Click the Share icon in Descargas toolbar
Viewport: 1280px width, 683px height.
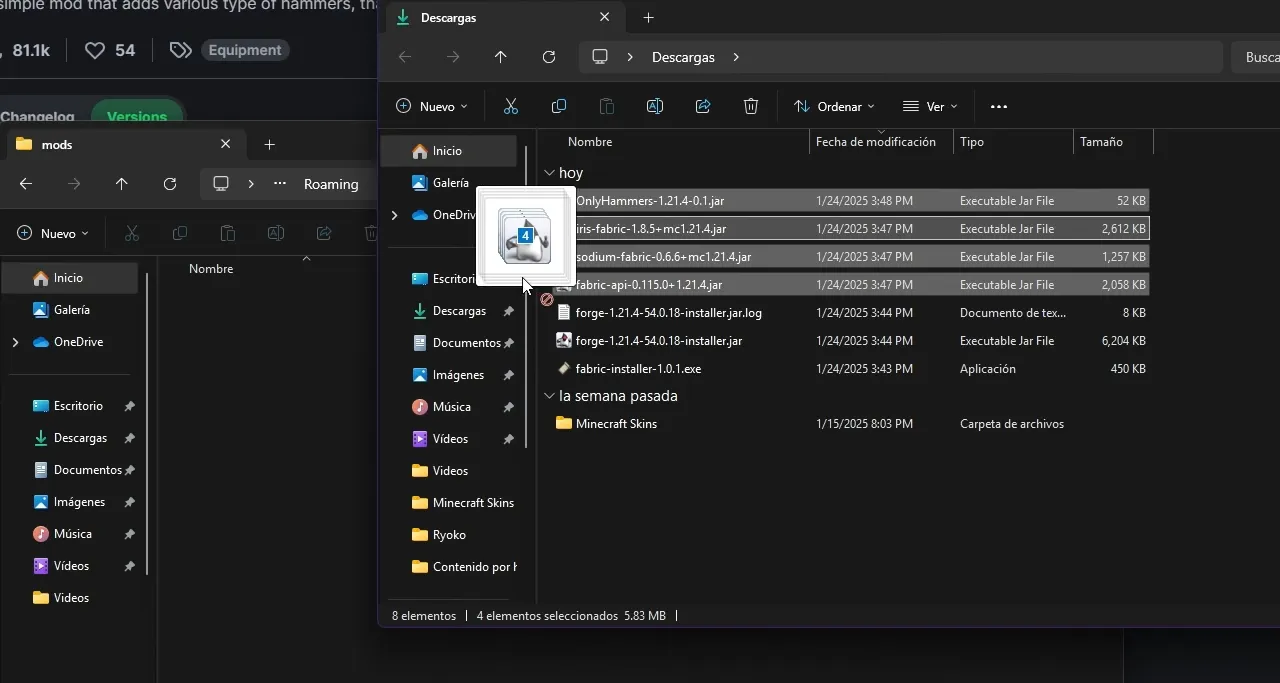(703, 106)
